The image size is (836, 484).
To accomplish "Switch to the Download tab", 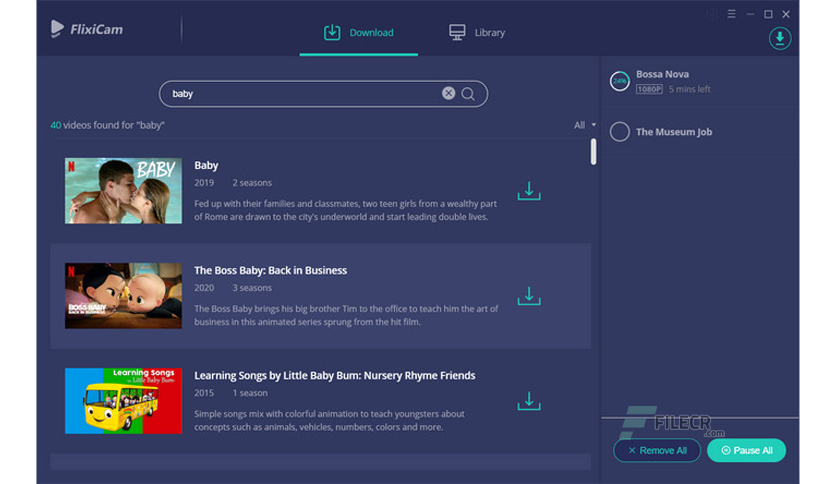I will [358, 33].
